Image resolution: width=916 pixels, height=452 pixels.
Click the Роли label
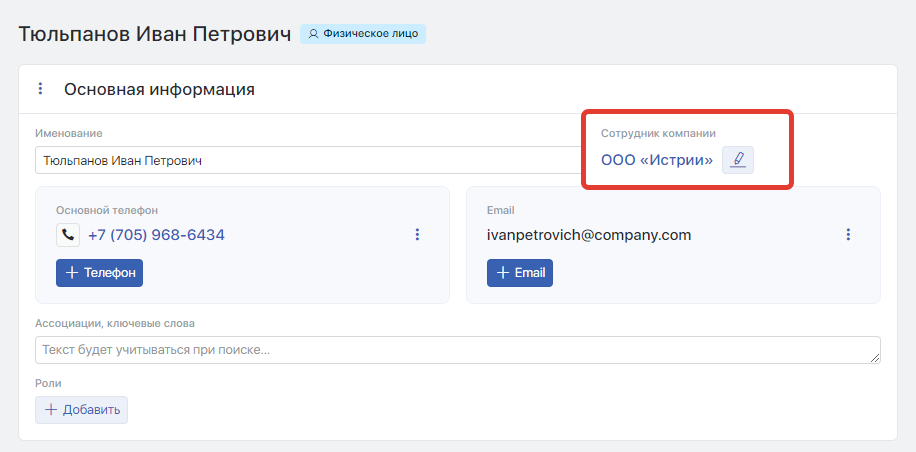[x=48, y=383]
